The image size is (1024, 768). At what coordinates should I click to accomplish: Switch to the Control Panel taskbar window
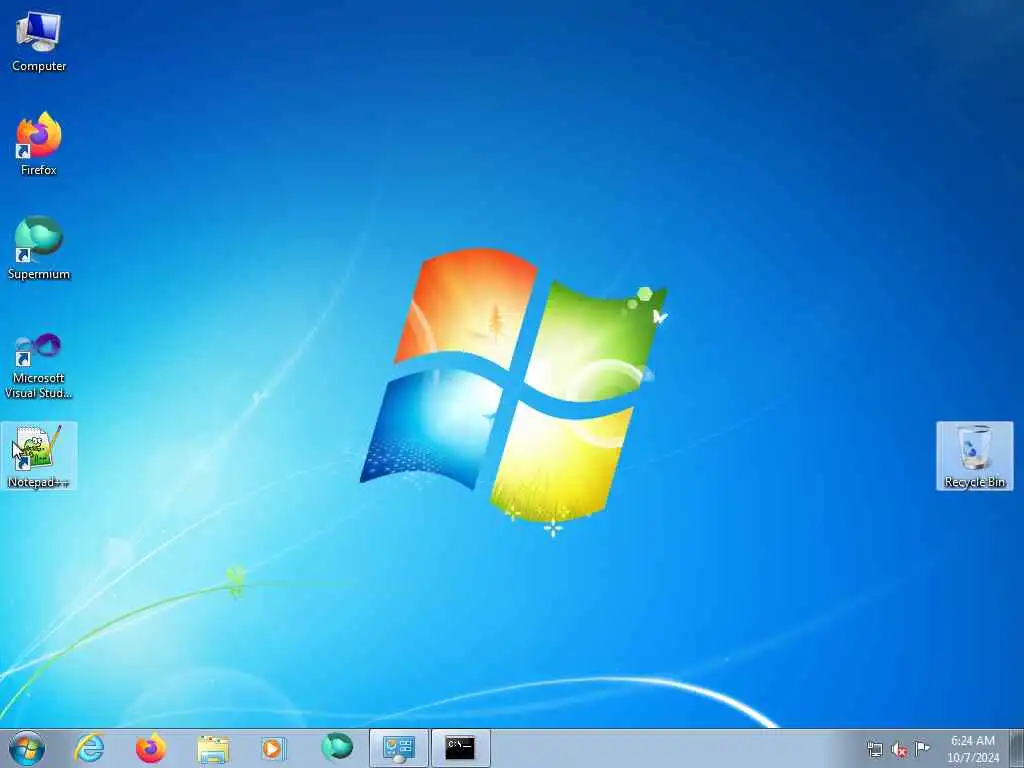(398, 748)
